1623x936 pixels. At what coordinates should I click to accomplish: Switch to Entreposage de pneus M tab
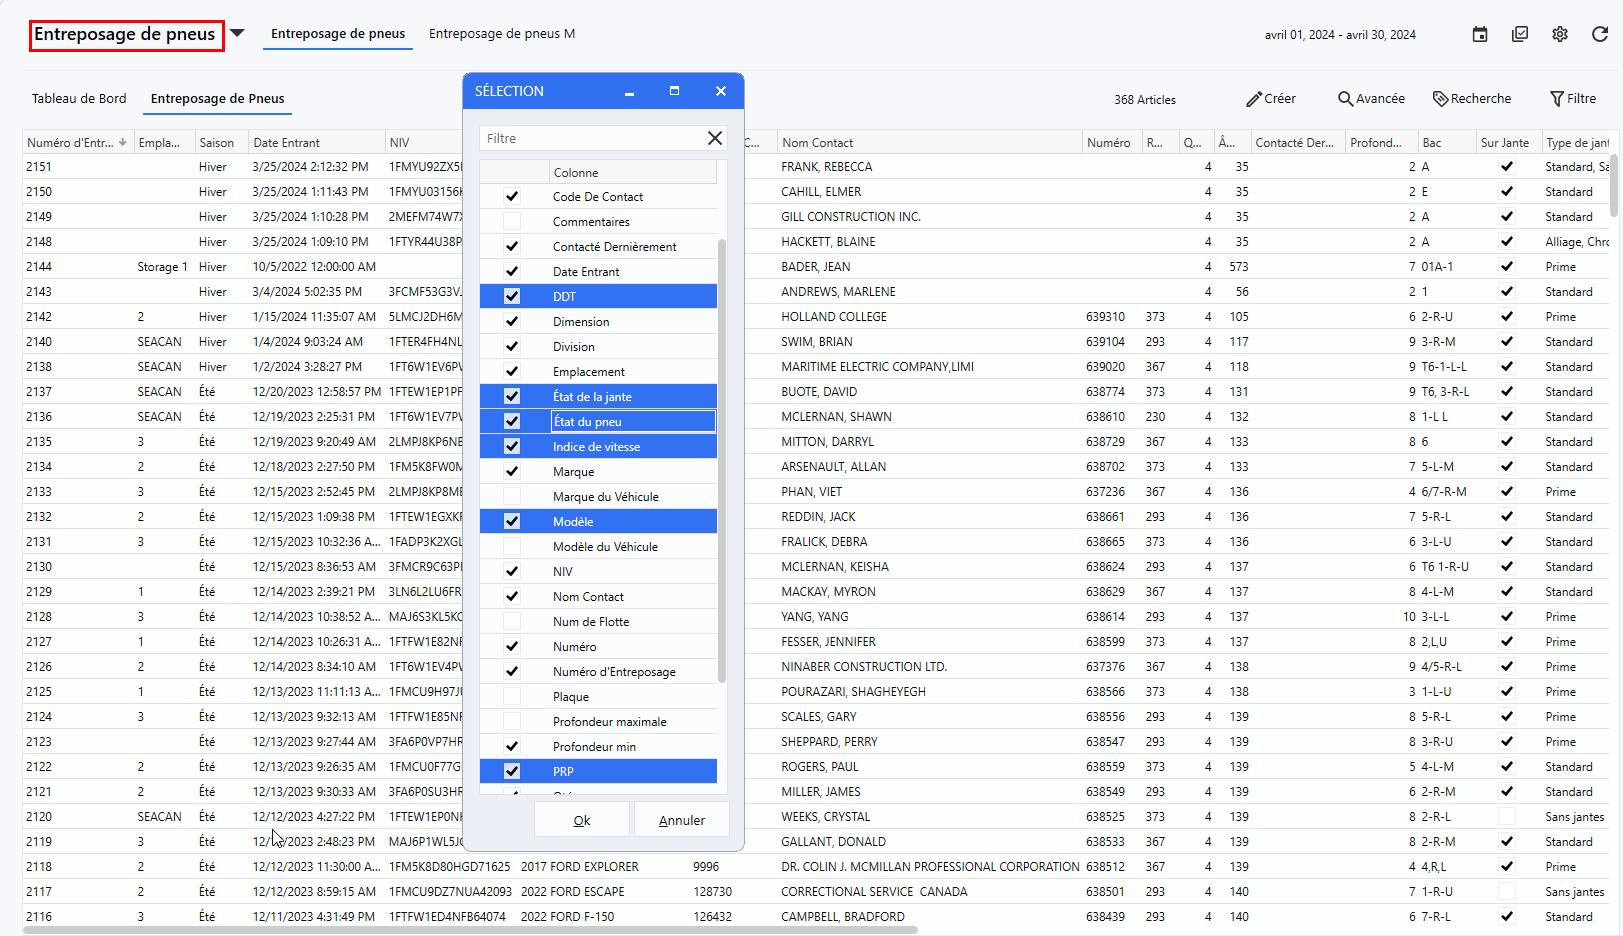tap(502, 33)
